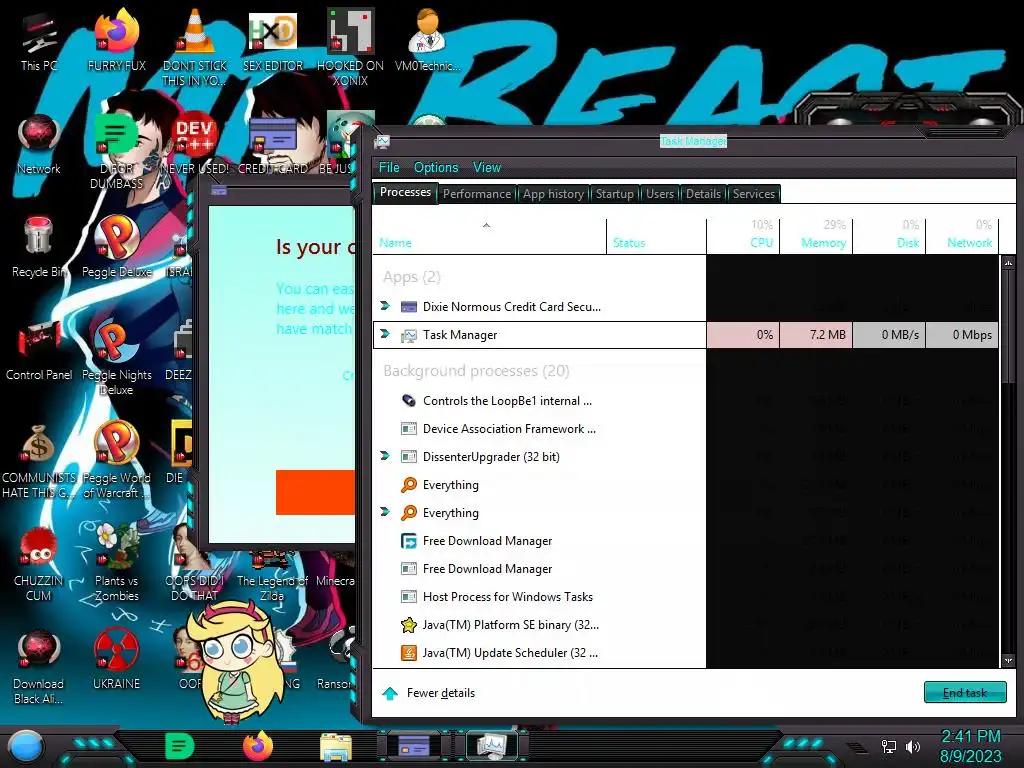Viewport: 1024px width, 768px height.
Task: Launch Peggle World of Warcraft shortcut
Action: tap(116, 460)
